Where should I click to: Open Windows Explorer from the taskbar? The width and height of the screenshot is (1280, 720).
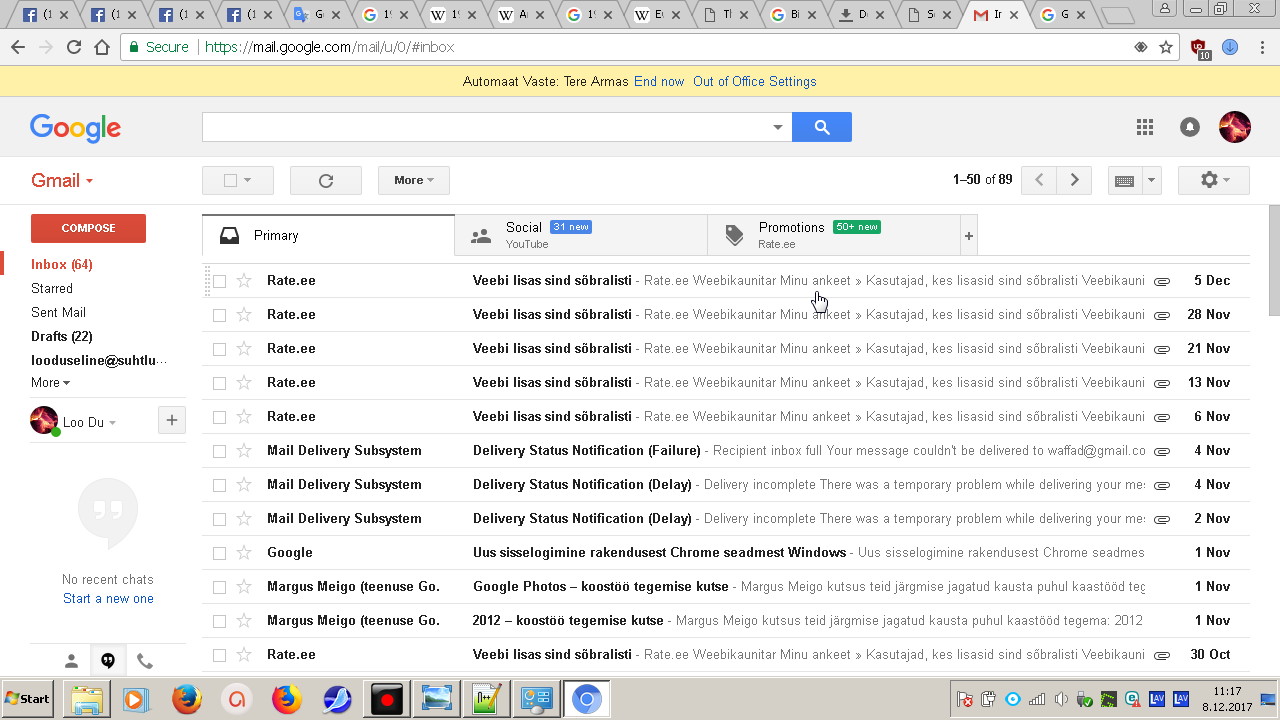[x=87, y=699]
